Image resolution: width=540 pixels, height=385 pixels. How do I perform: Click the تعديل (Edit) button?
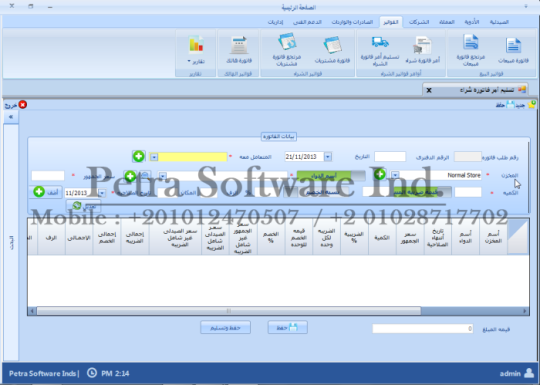click(x=84, y=206)
